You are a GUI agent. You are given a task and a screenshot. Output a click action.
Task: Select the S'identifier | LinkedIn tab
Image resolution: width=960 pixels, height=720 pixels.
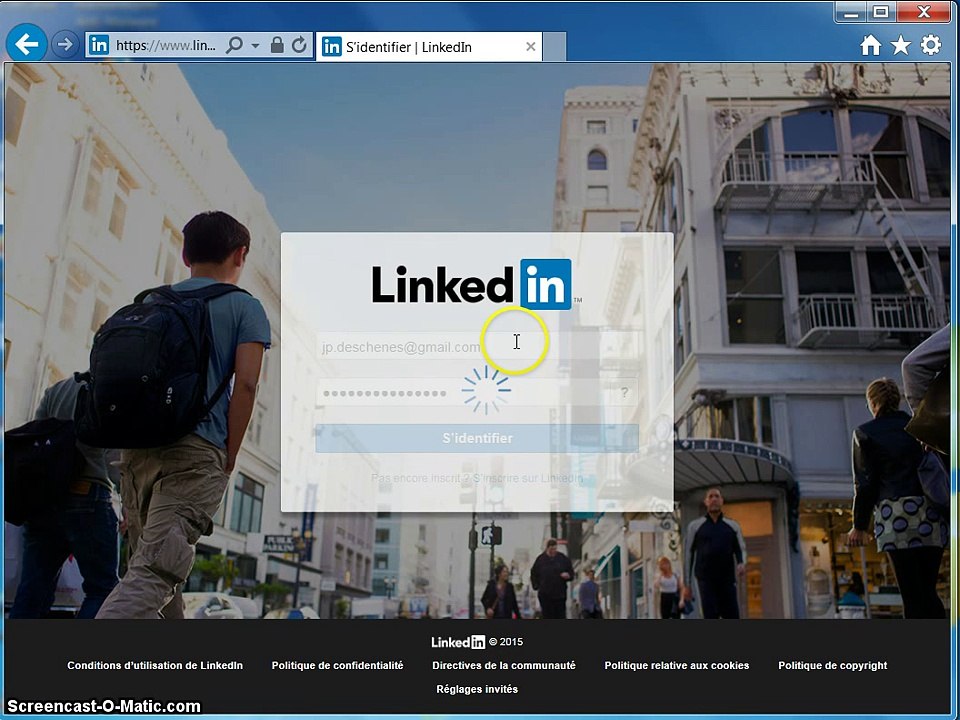point(429,47)
